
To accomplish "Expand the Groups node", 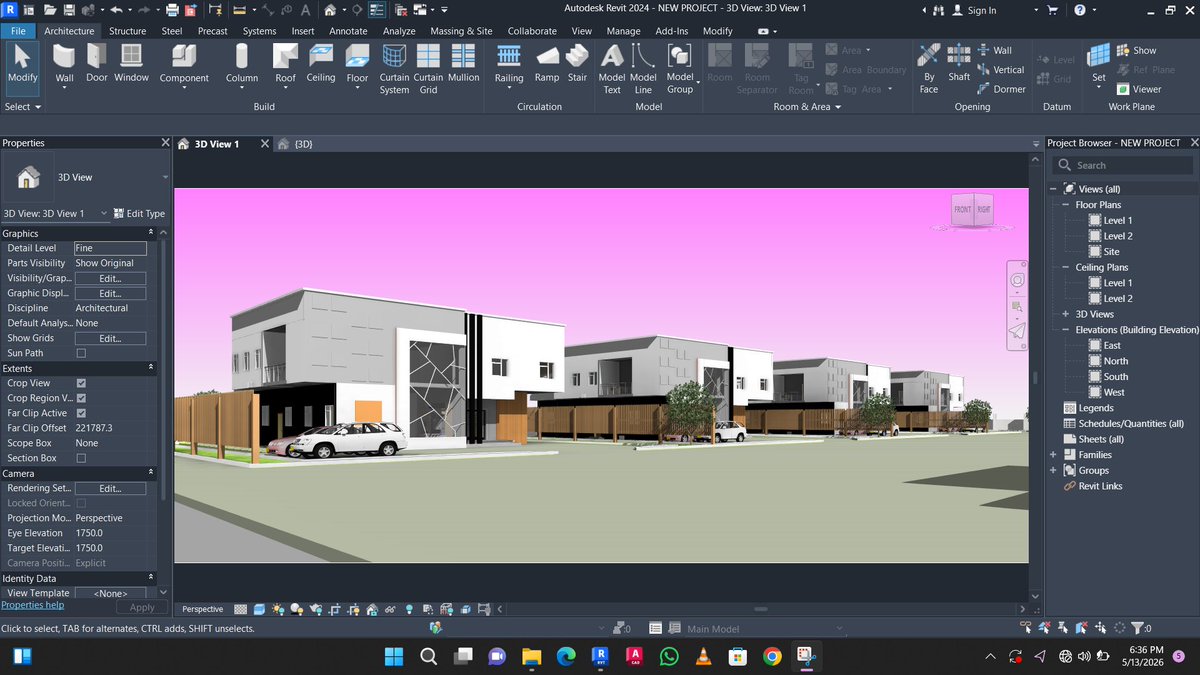I will tap(1053, 470).
